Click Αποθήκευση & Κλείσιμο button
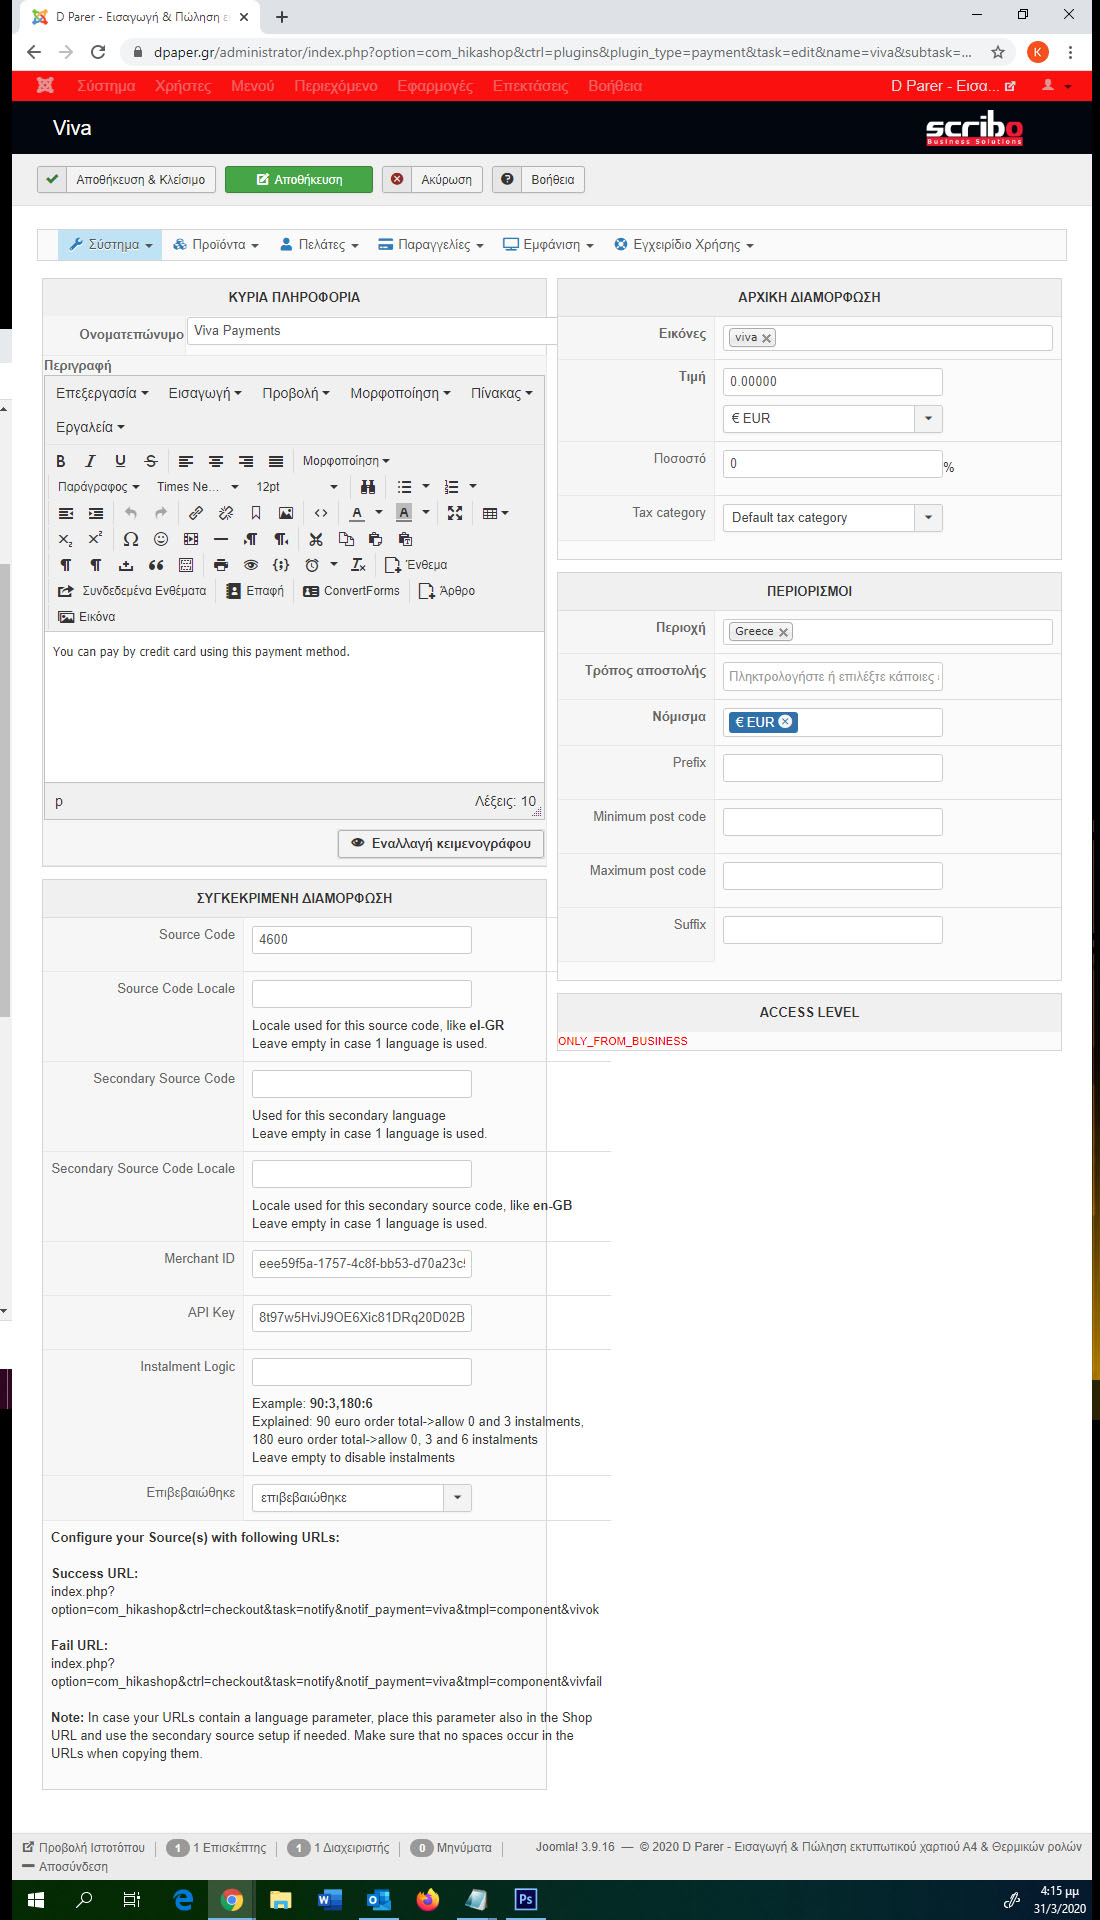The width and height of the screenshot is (1100, 1920). click(x=126, y=180)
